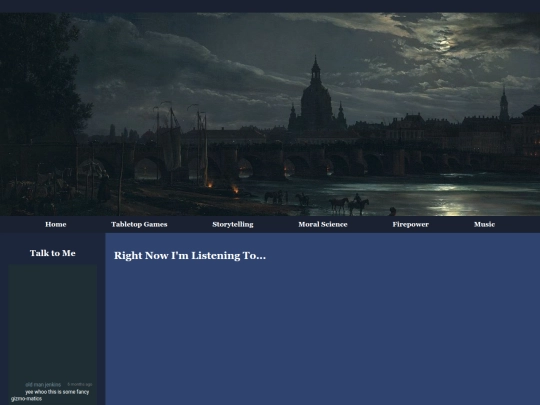Switch to the Music page
Viewport: 540px width, 405px height.
[x=484, y=225]
